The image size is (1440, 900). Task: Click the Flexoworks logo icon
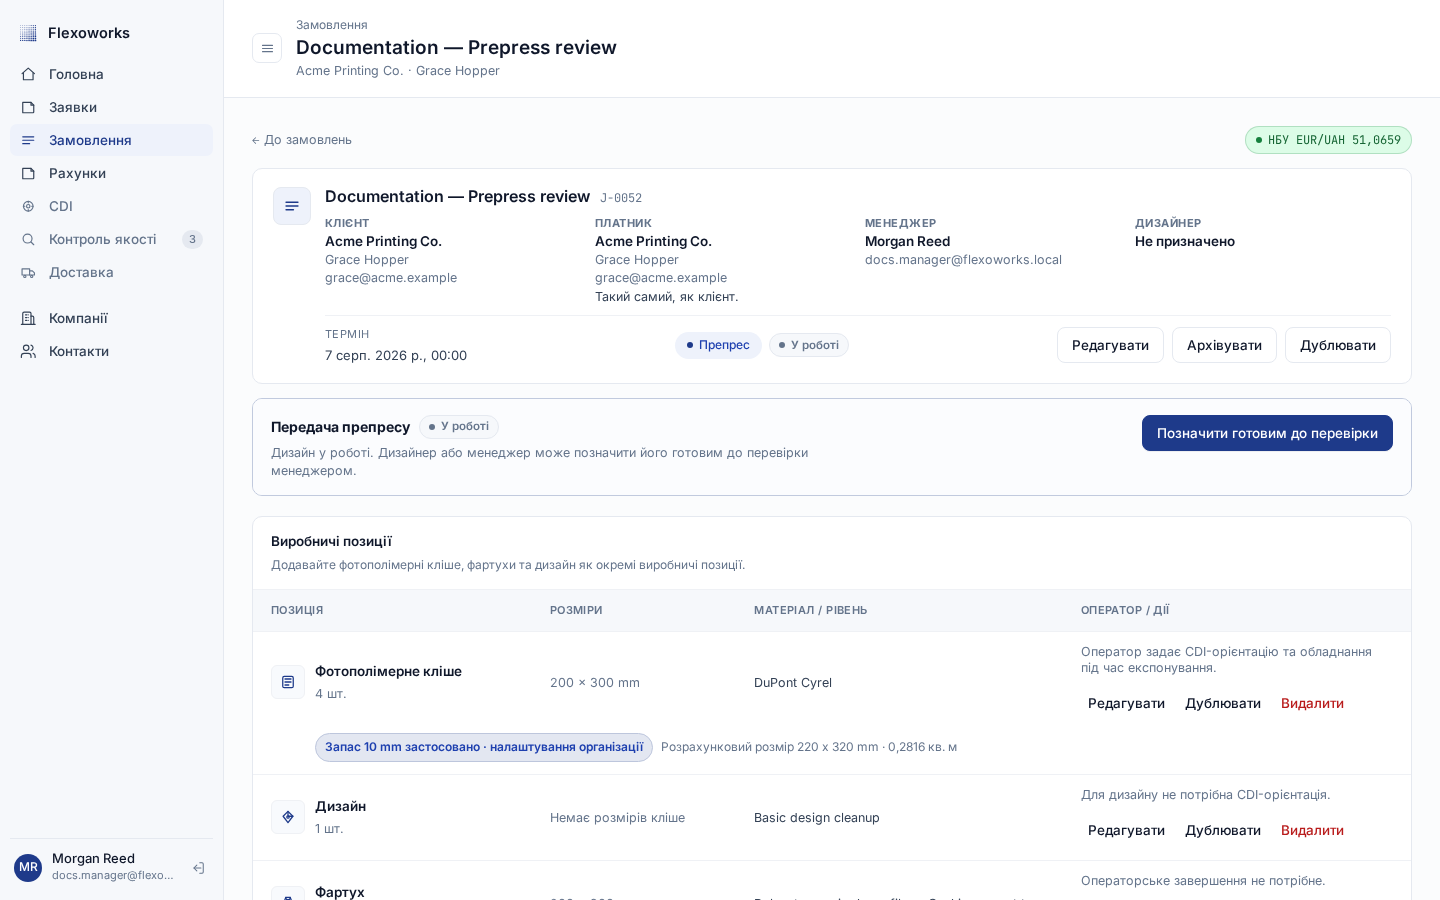(28, 33)
